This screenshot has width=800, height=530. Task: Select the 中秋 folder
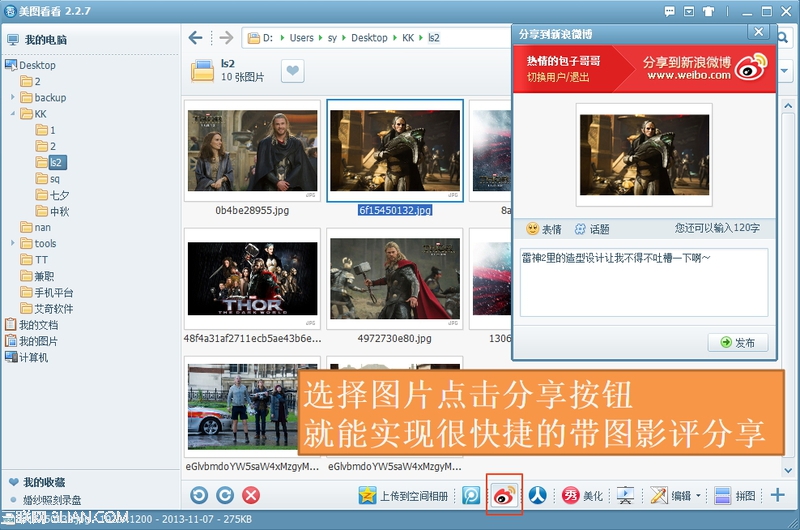53,211
